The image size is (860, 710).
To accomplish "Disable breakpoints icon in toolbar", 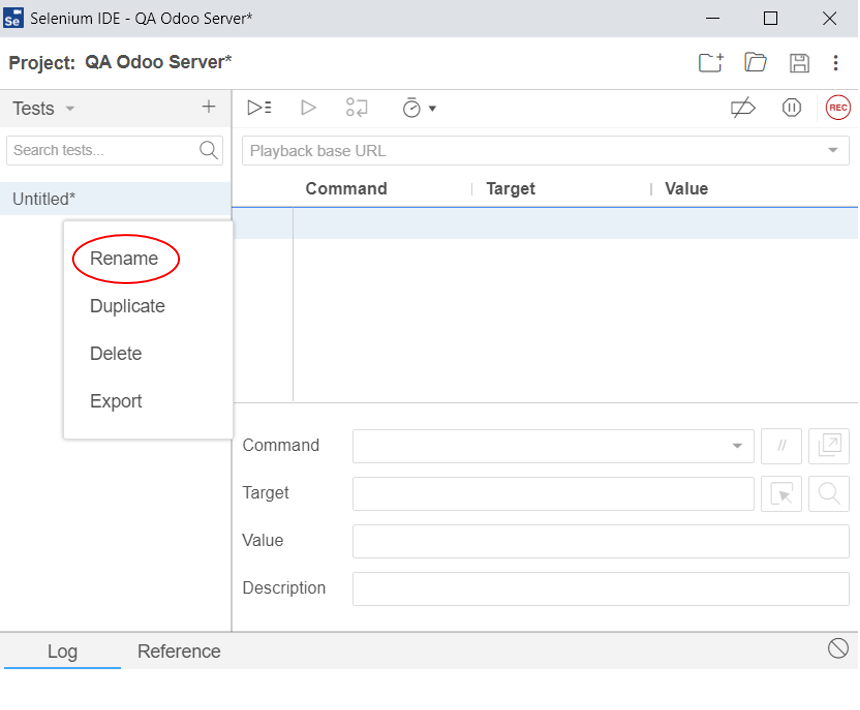I will tap(743, 107).
